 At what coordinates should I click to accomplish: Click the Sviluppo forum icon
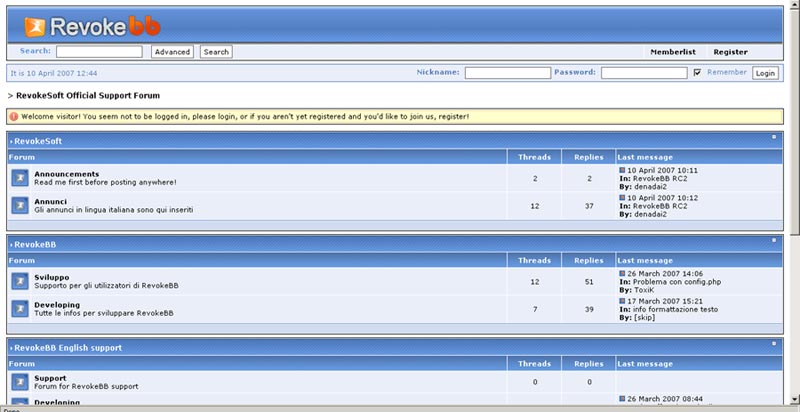[19, 281]
